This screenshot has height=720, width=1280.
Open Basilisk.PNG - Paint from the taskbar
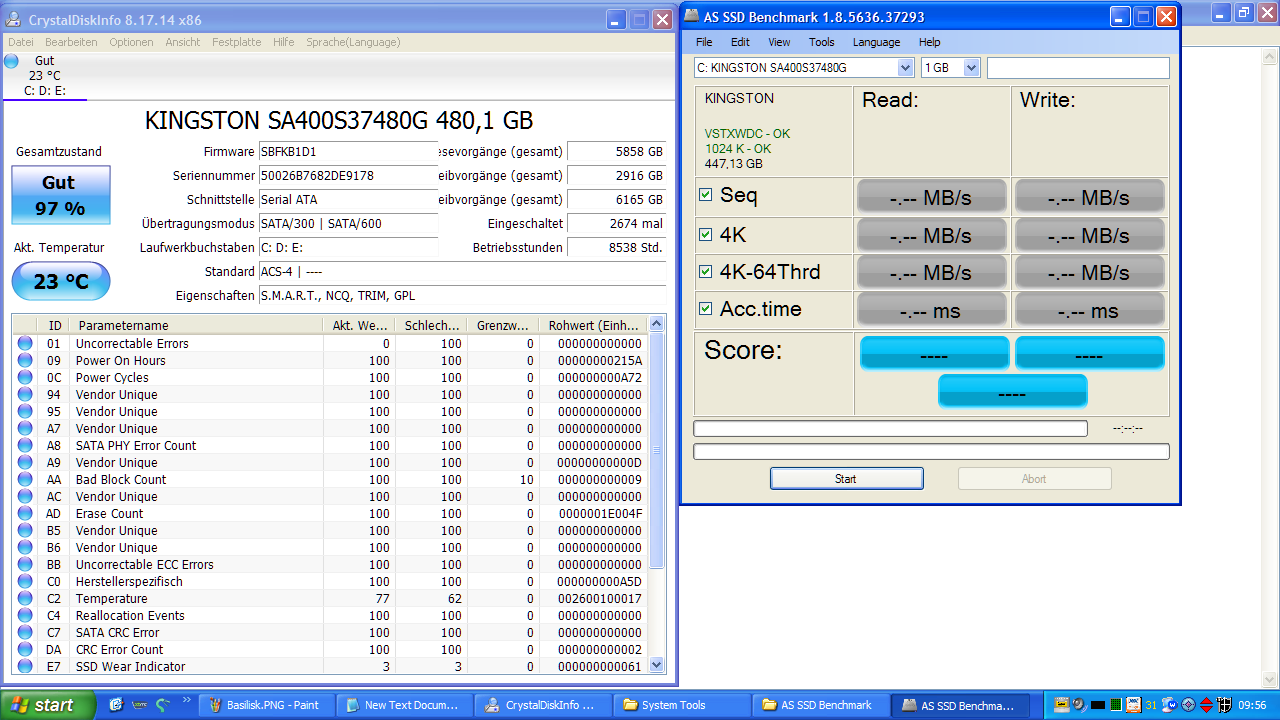(265, 705)
